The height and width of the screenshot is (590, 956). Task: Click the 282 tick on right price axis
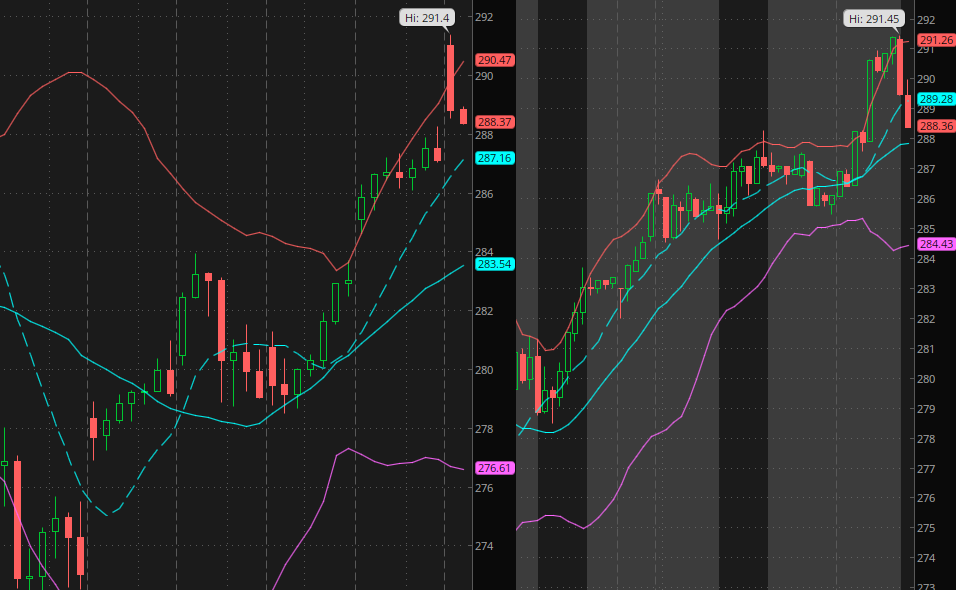pos(926,319)
